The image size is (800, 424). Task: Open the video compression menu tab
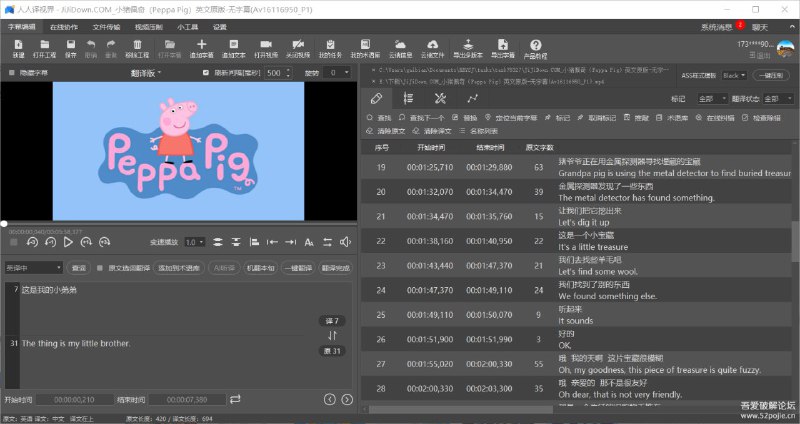(x=148, y=27)
